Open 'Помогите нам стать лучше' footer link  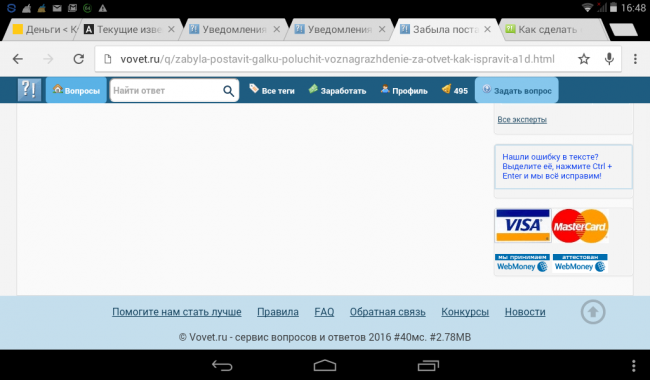pyautogui.click(x=177, y=312)
